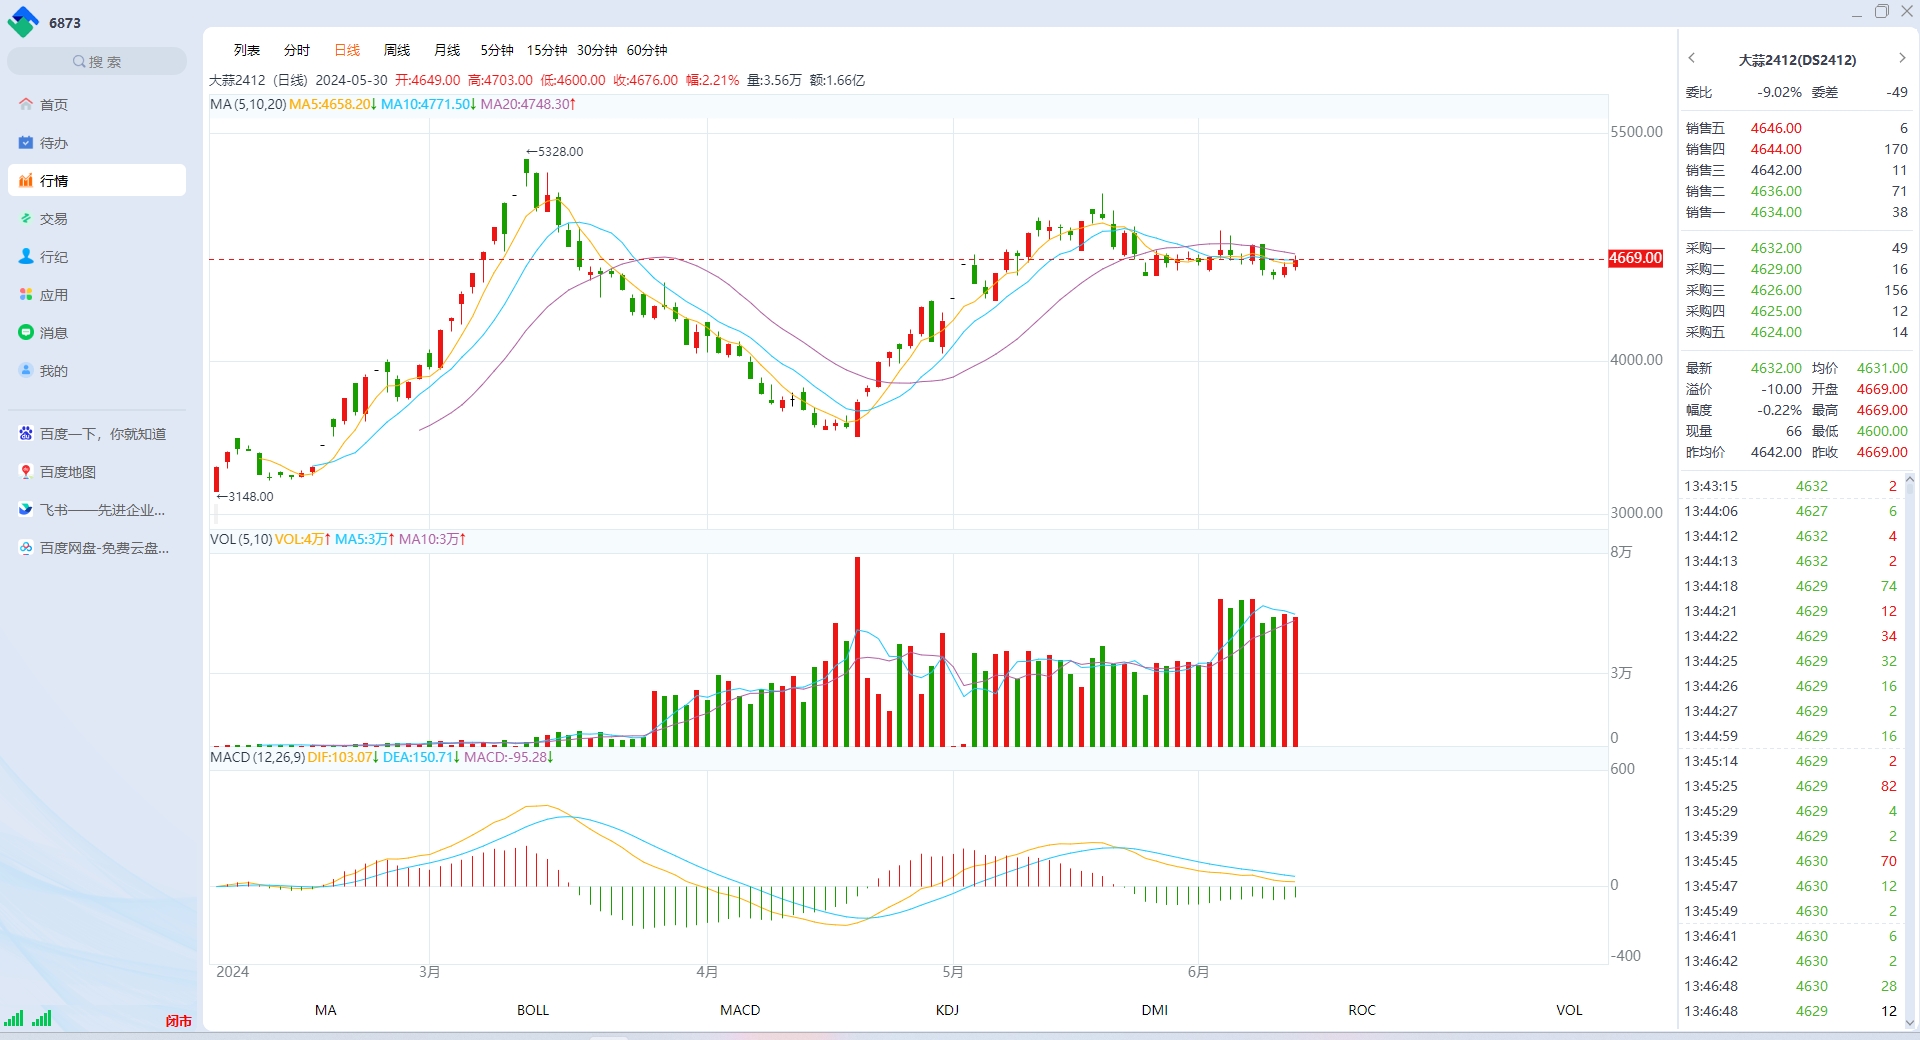Click the scrollbar down arrow in trade list
The height and width of the screenshot is (1040, 1920).
[1911, 1022]
